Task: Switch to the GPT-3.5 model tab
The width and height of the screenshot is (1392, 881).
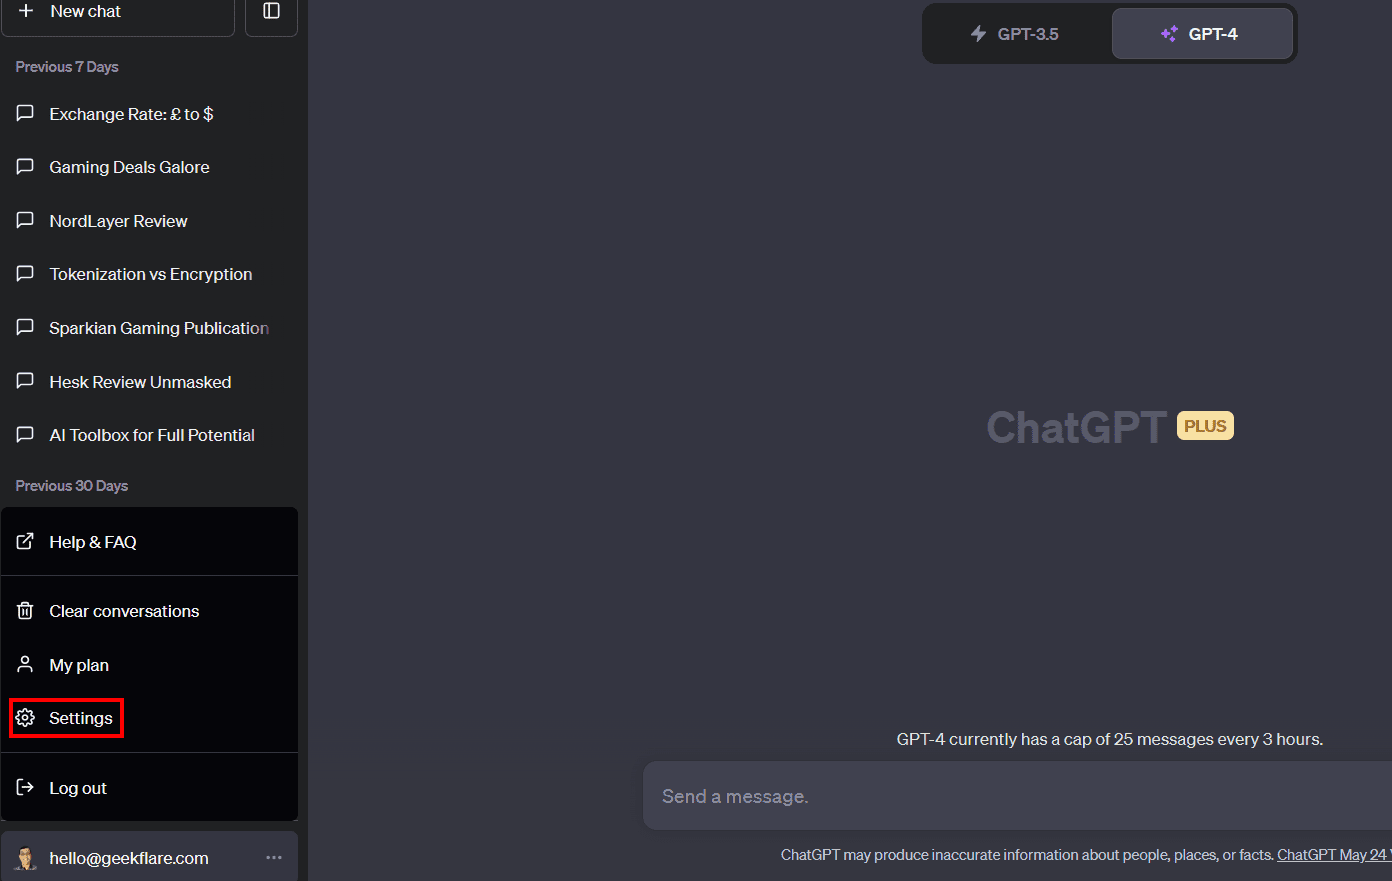Action: click(x=1016, y=33)
